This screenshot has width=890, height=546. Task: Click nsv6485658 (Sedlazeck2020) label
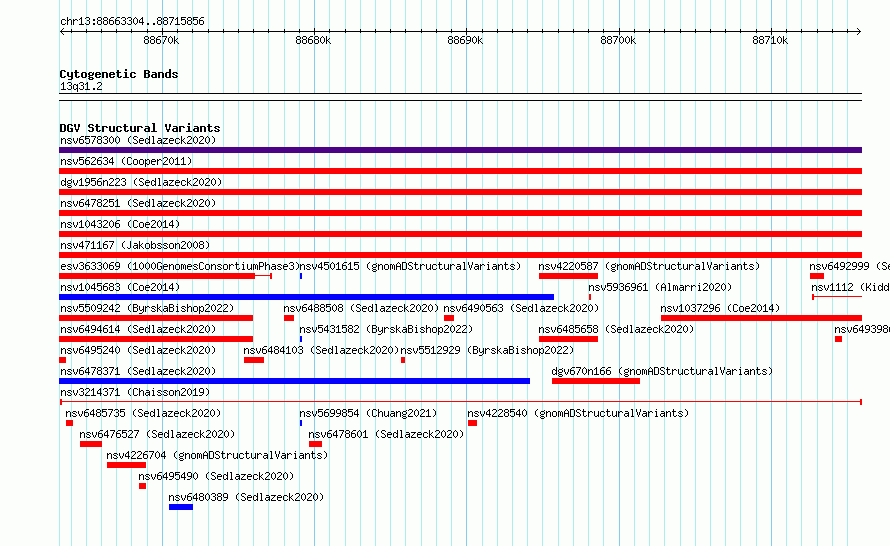click(x=616, y=329)
